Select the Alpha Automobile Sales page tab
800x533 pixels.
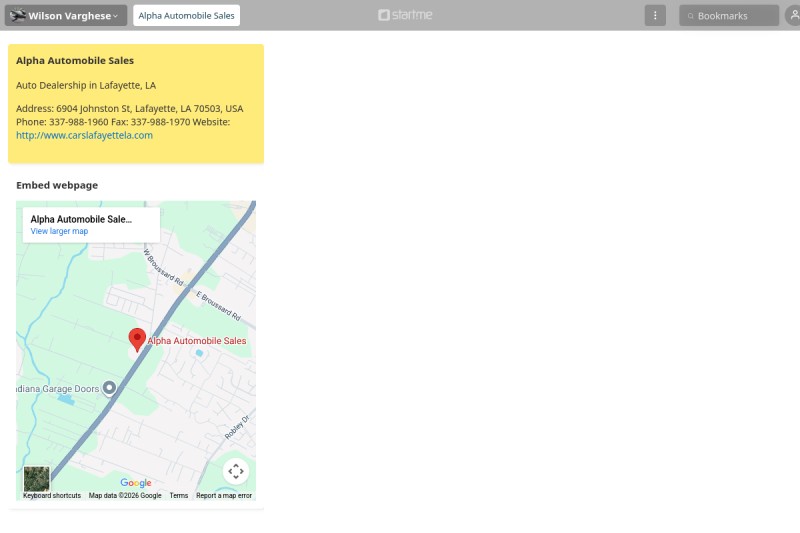tap(186, 15)
